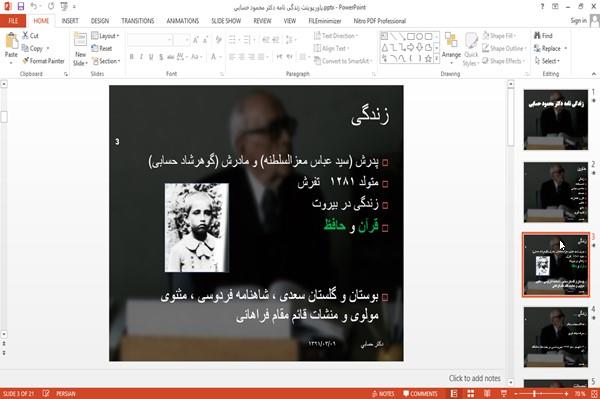Screen dimensions: 600x399
Task: Toggle numbered list formatting
Action: coord(249,40)
